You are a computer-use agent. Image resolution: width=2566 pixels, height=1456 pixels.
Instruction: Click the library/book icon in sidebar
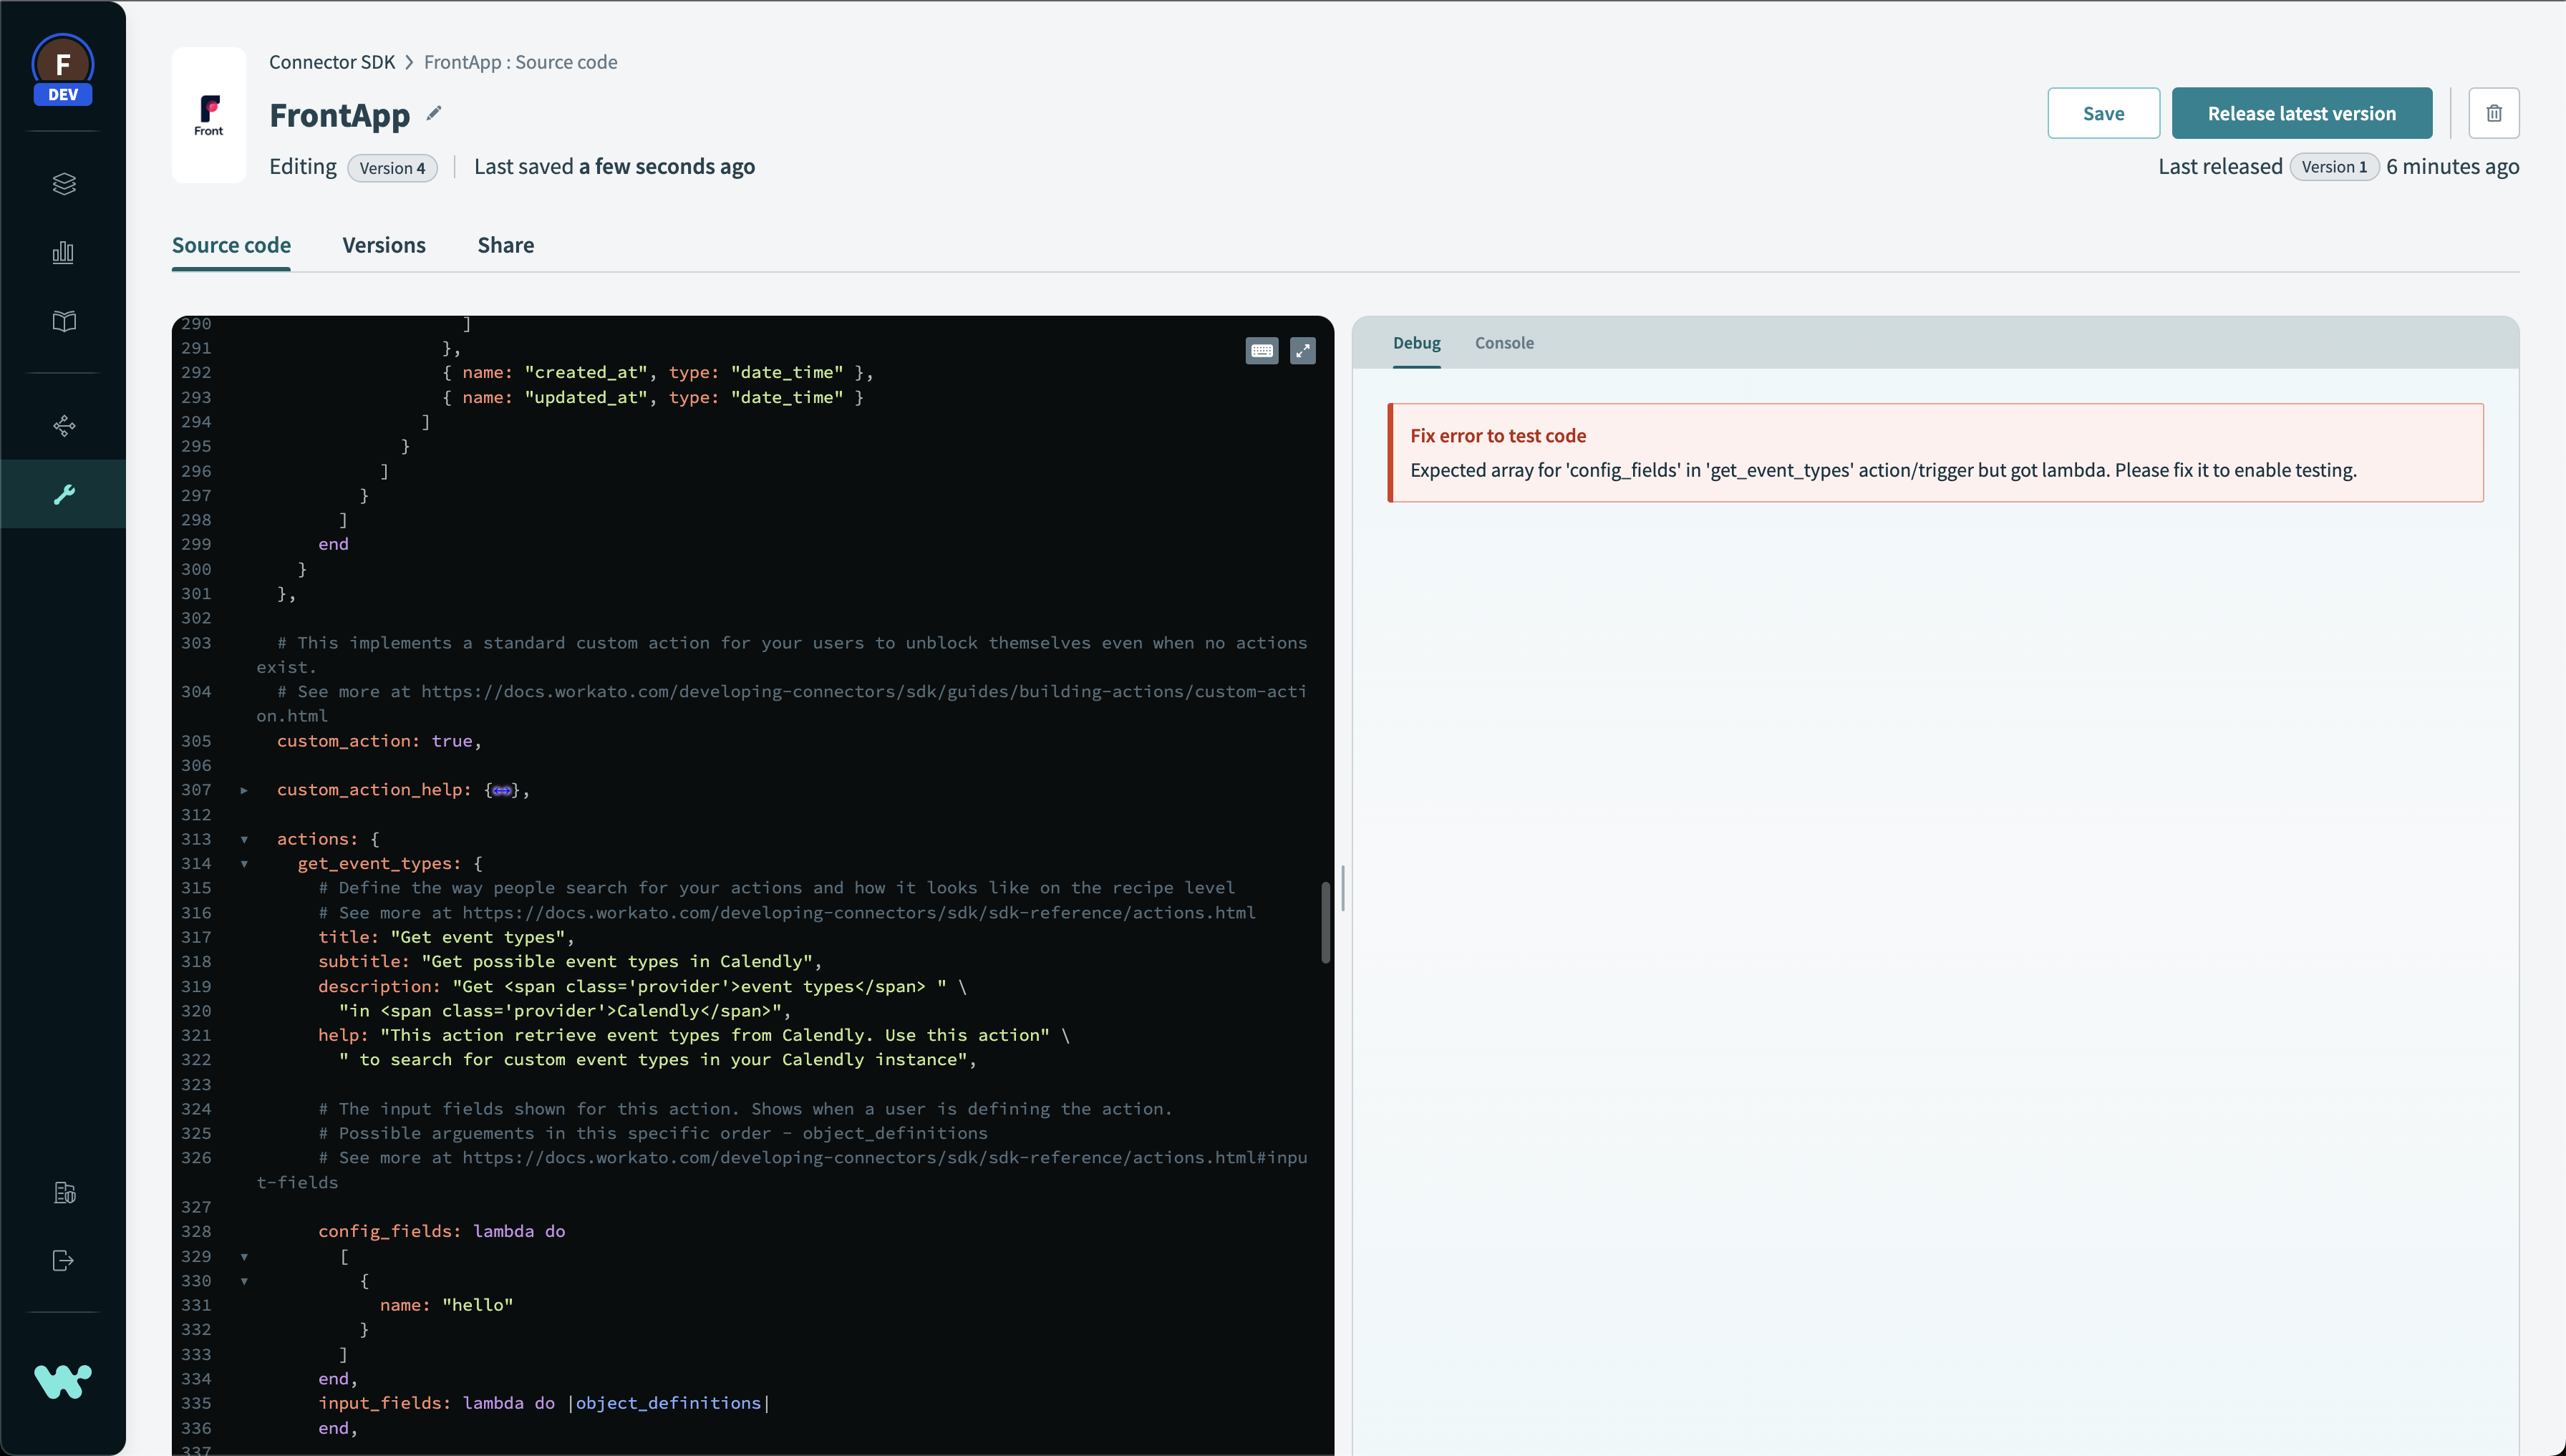(x=64, y=323)
